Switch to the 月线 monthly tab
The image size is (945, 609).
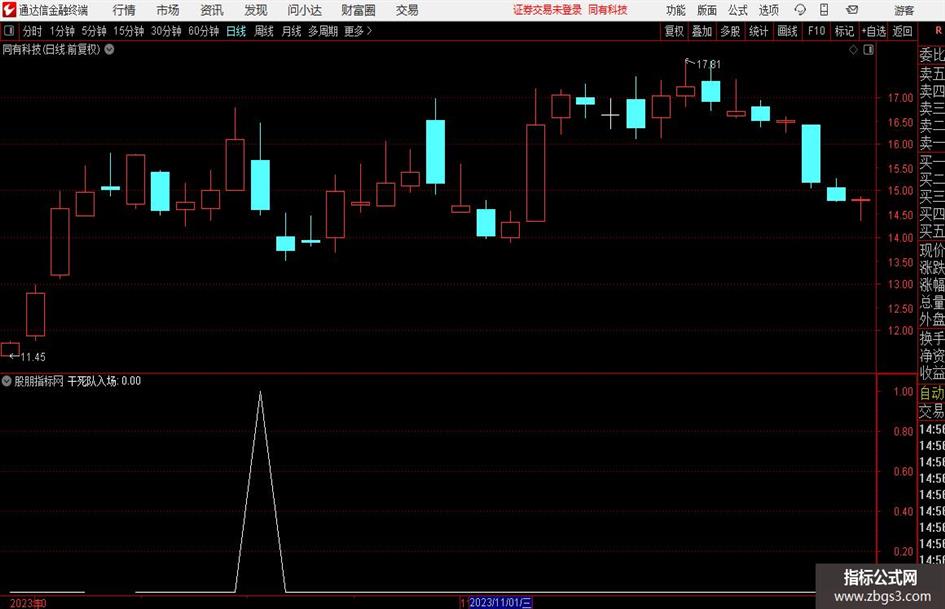coord(292,31)
